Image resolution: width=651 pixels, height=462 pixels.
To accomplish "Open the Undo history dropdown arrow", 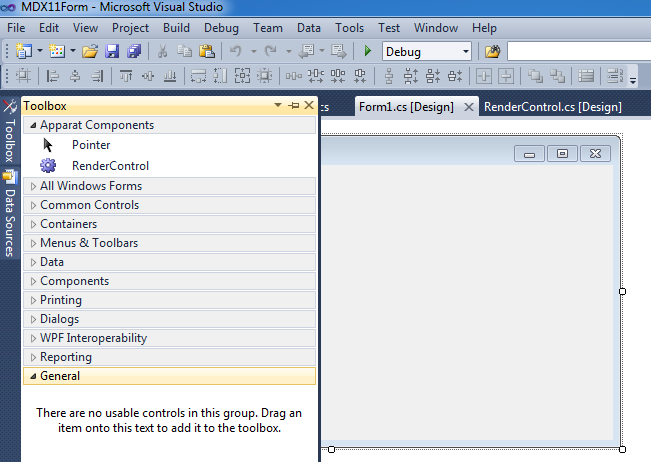I will click(x=253, y=51).
